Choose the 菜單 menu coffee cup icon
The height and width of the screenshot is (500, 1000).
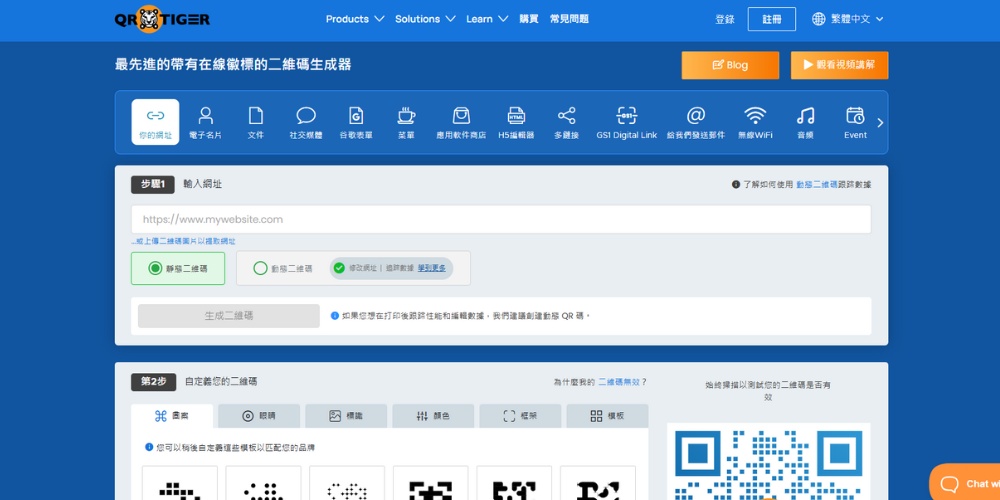406,115
